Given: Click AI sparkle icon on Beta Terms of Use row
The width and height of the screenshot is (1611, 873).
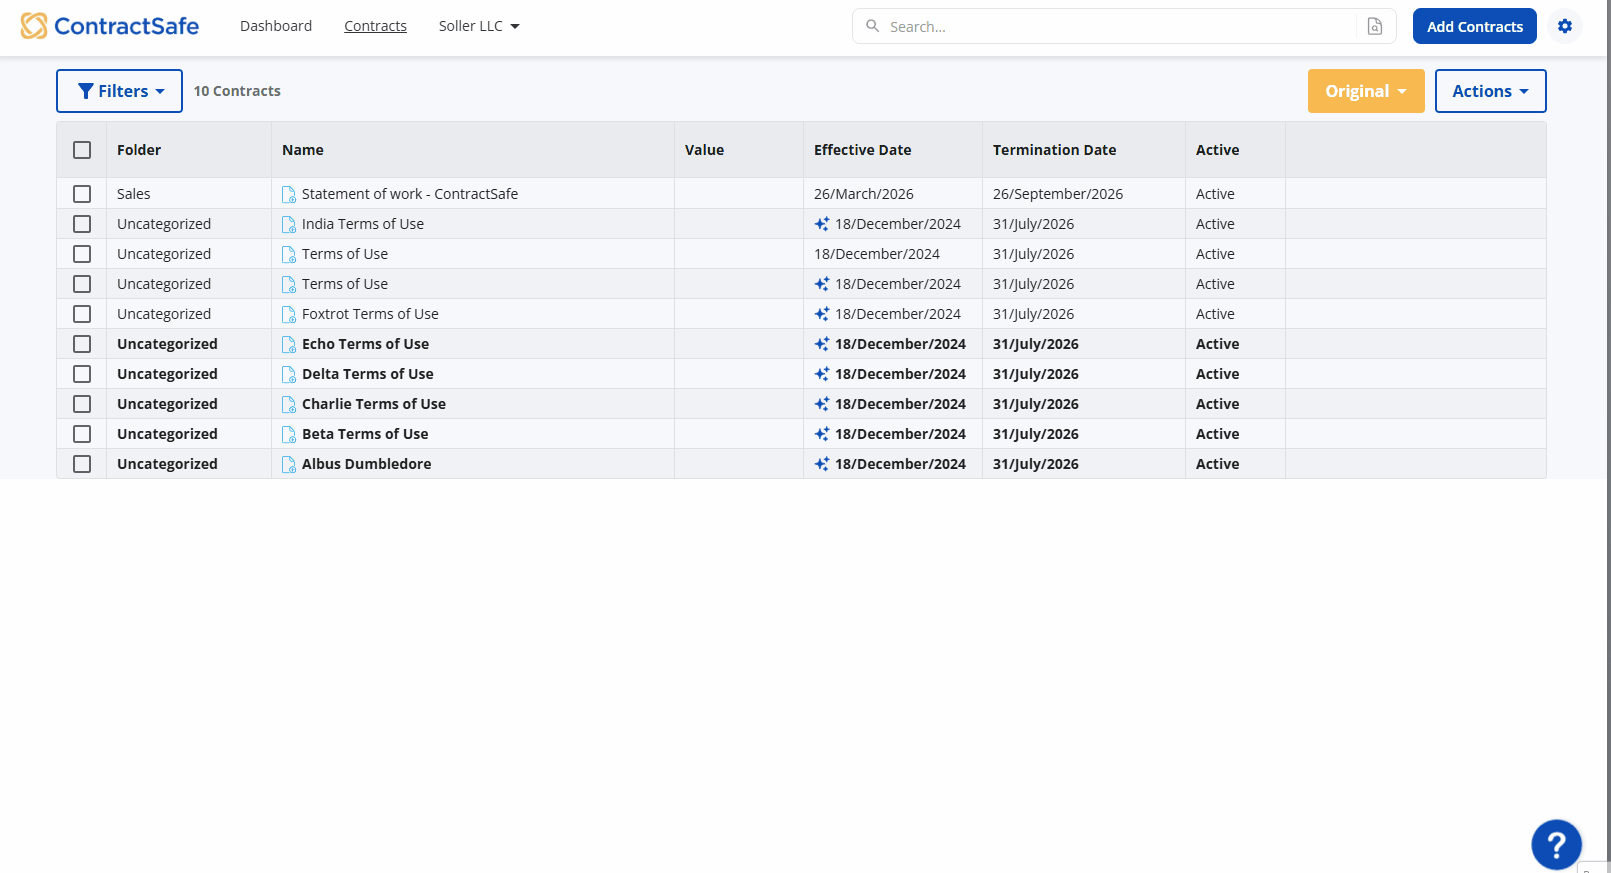Looking at the screenshot, I should (822, 434).
